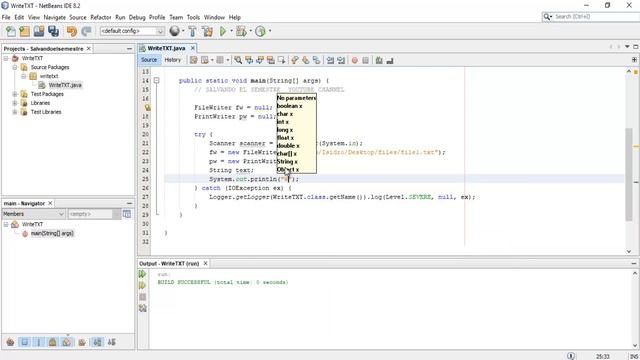Viewport: 640px width, 360px height.
Task: Click the Comment code icon in editor toolbar
Action: pyautogui.click(x=379, y=60)
